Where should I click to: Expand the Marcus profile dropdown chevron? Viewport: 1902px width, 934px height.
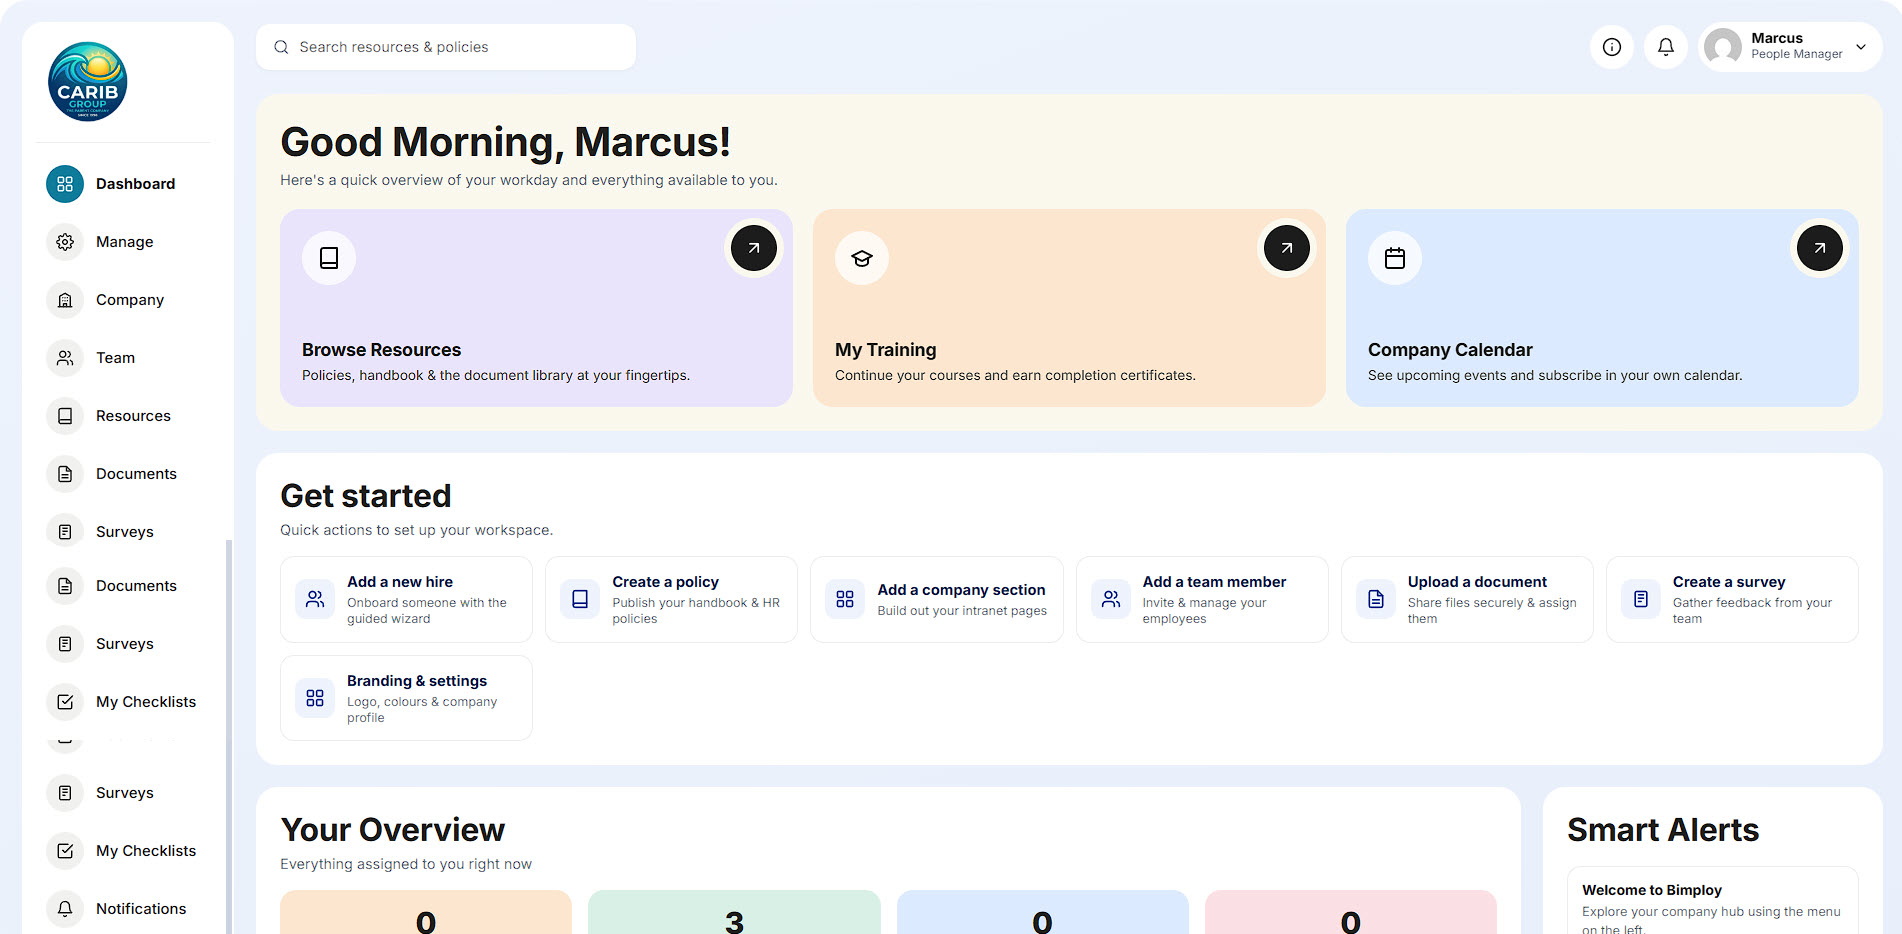[1861, 47]
